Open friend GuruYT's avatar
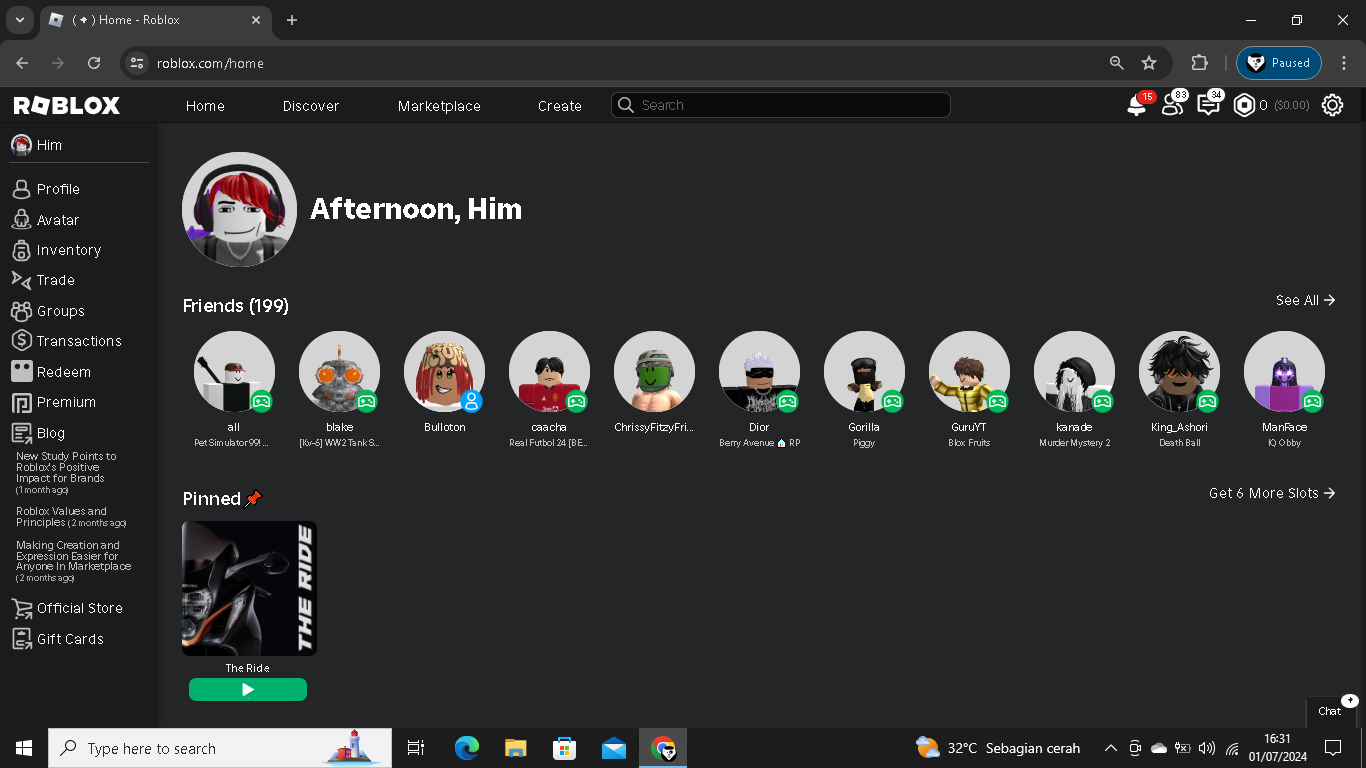Screen dimensions: 1366x768 pyautogui.click(x=969, y=372)
